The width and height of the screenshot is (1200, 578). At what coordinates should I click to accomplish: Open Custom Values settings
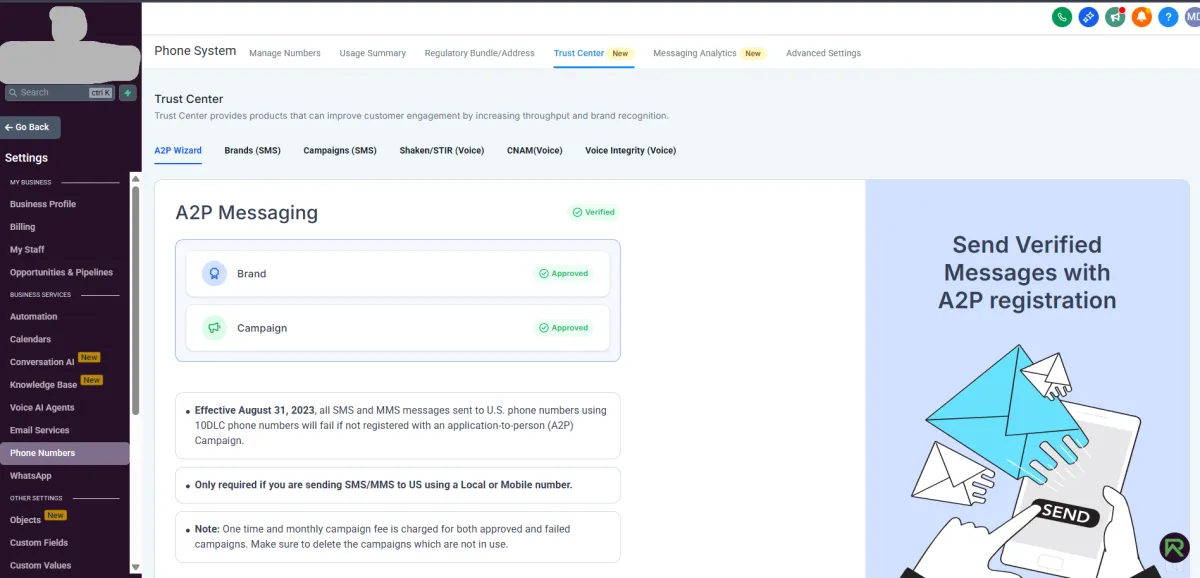click(41, 566)
